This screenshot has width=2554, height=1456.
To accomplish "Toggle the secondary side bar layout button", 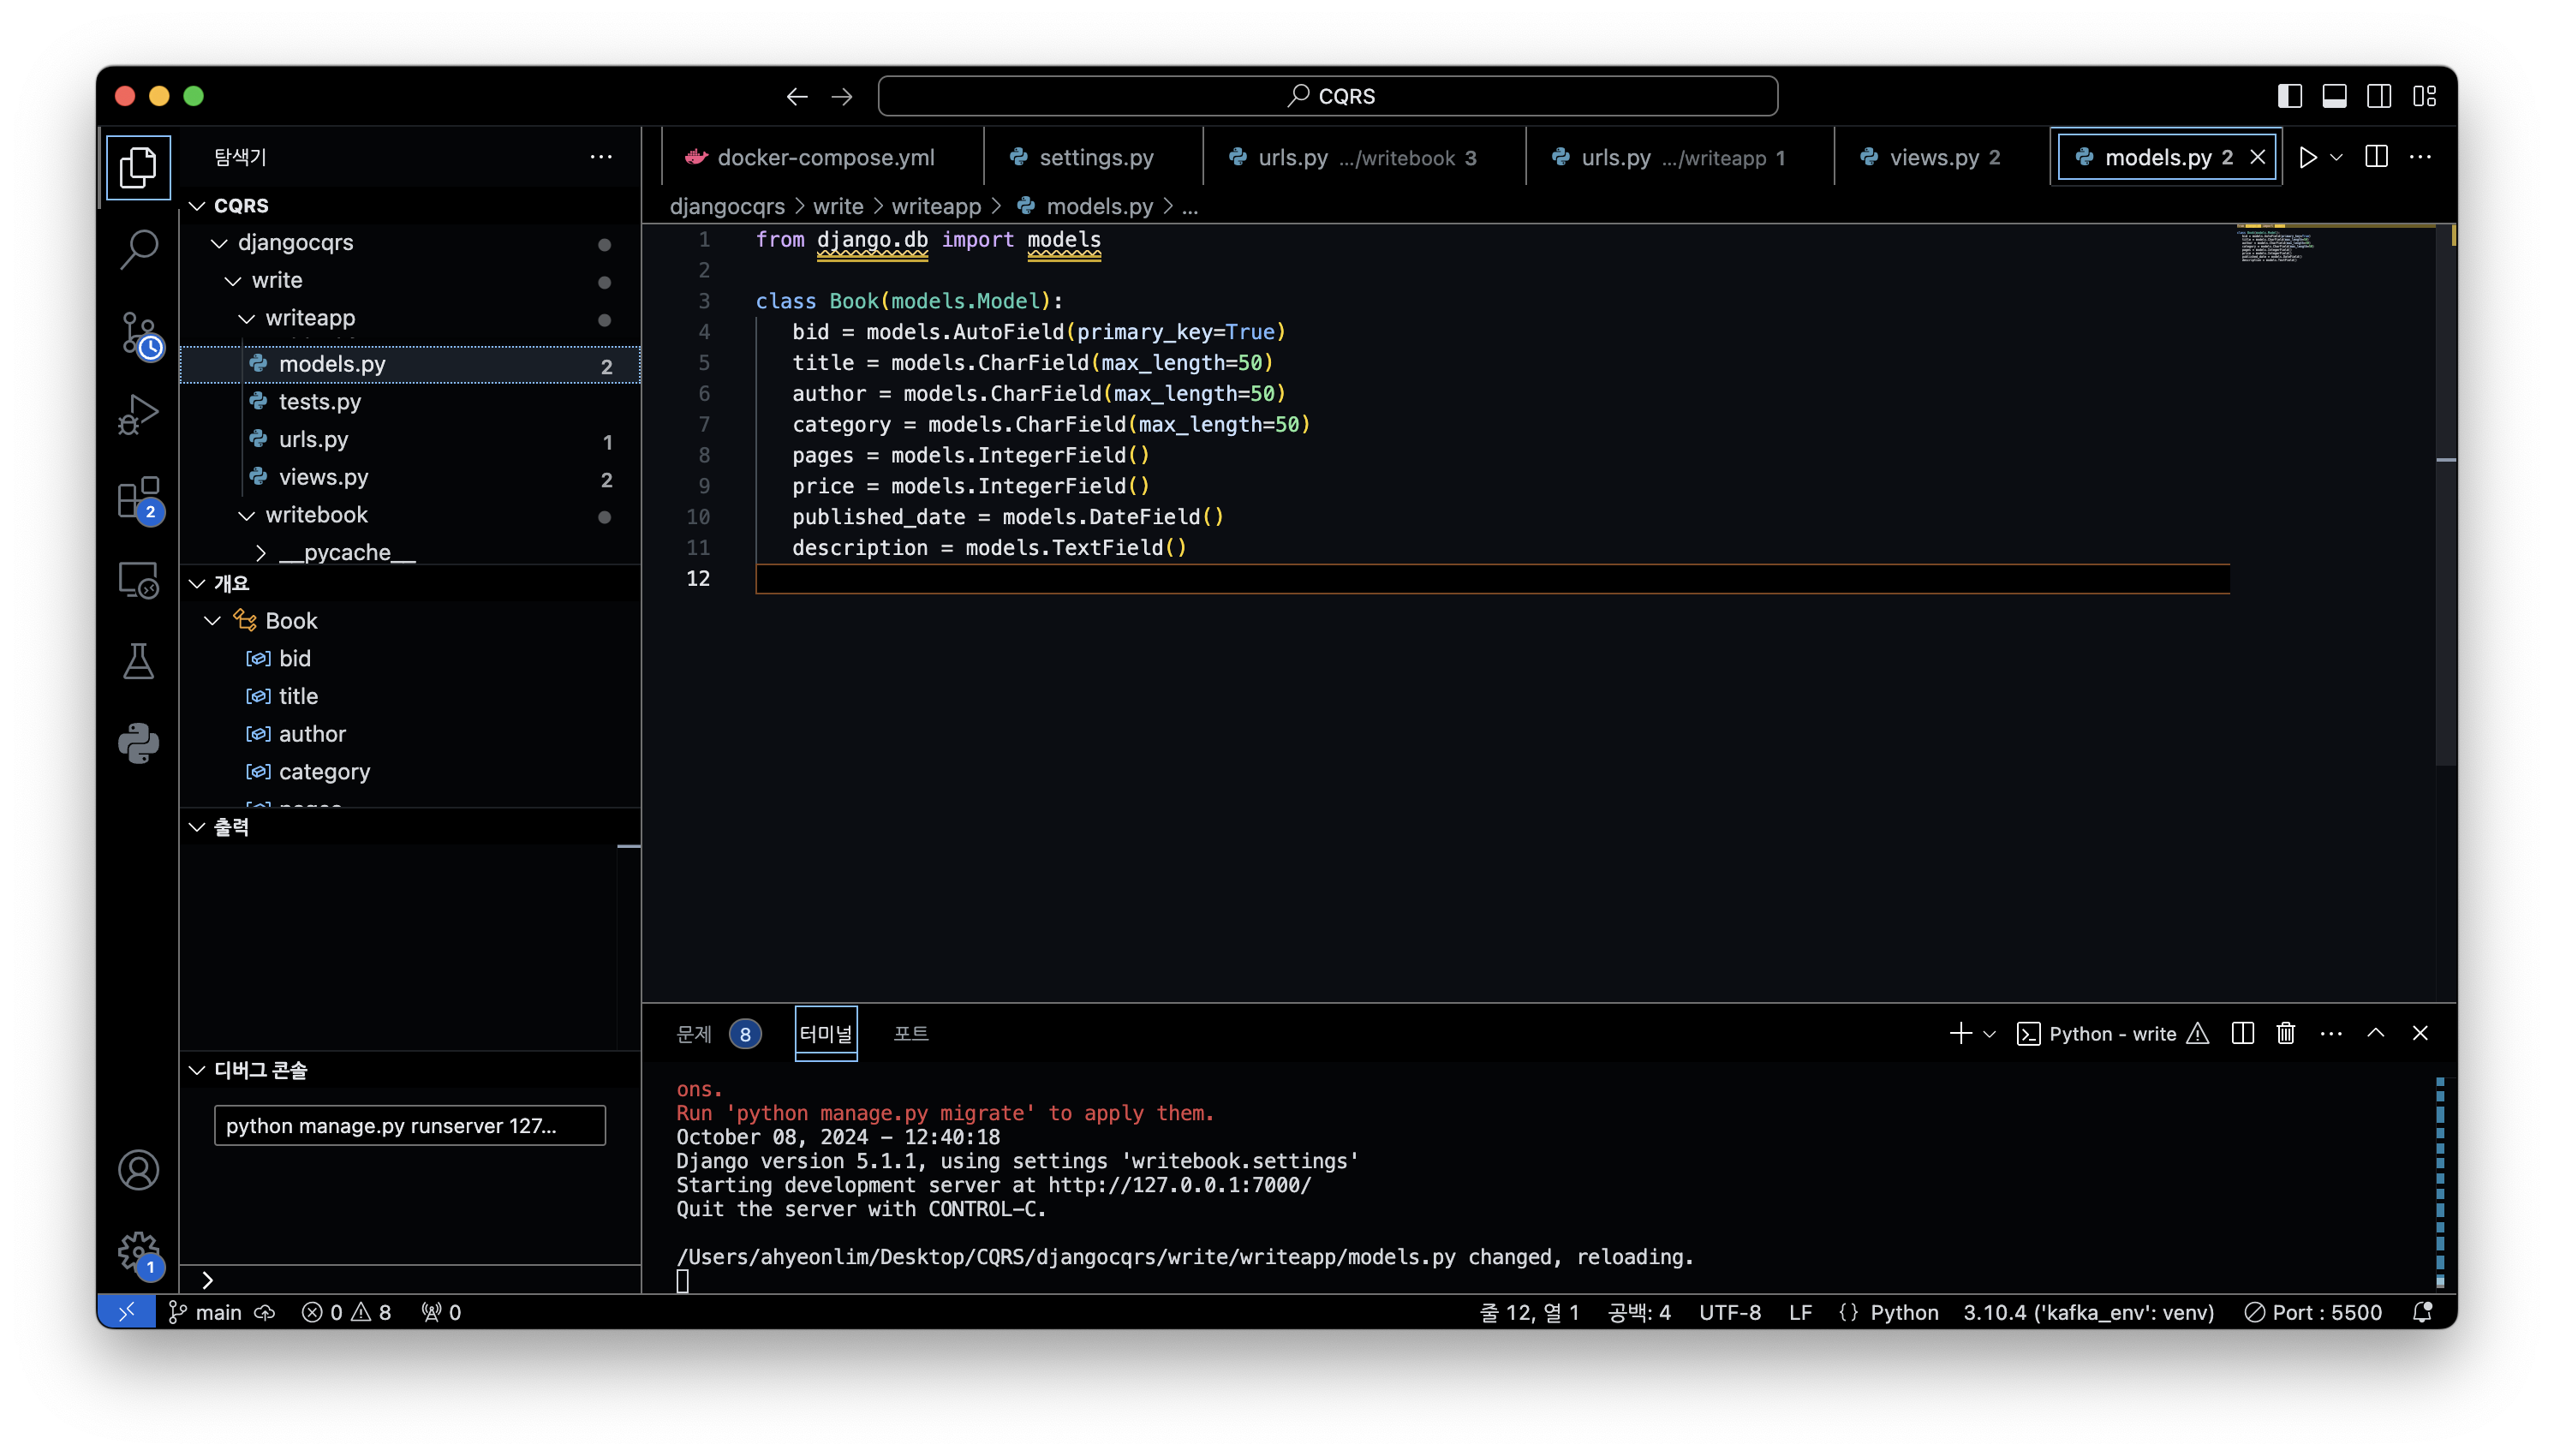I will point(2379,96).
